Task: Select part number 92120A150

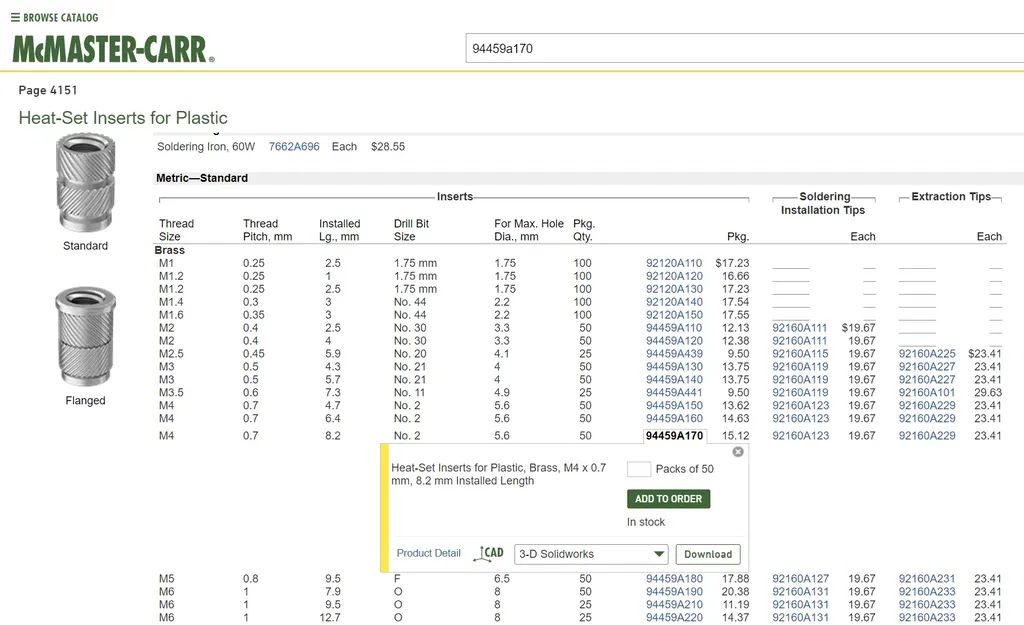Action: point(674,315)
